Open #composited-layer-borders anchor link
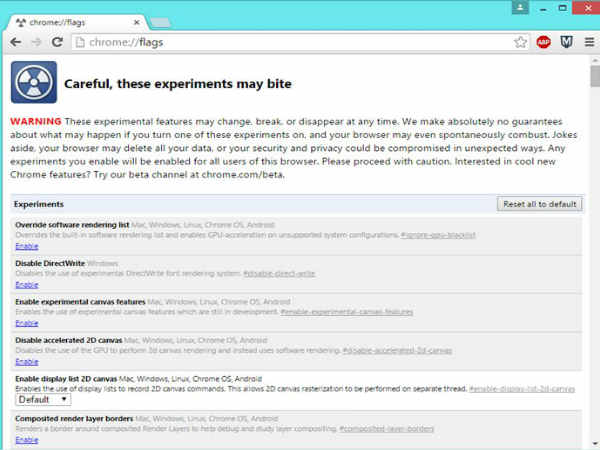Image resolution: width=600 pixels, height=450 pixels. click(x=386, y=429)
